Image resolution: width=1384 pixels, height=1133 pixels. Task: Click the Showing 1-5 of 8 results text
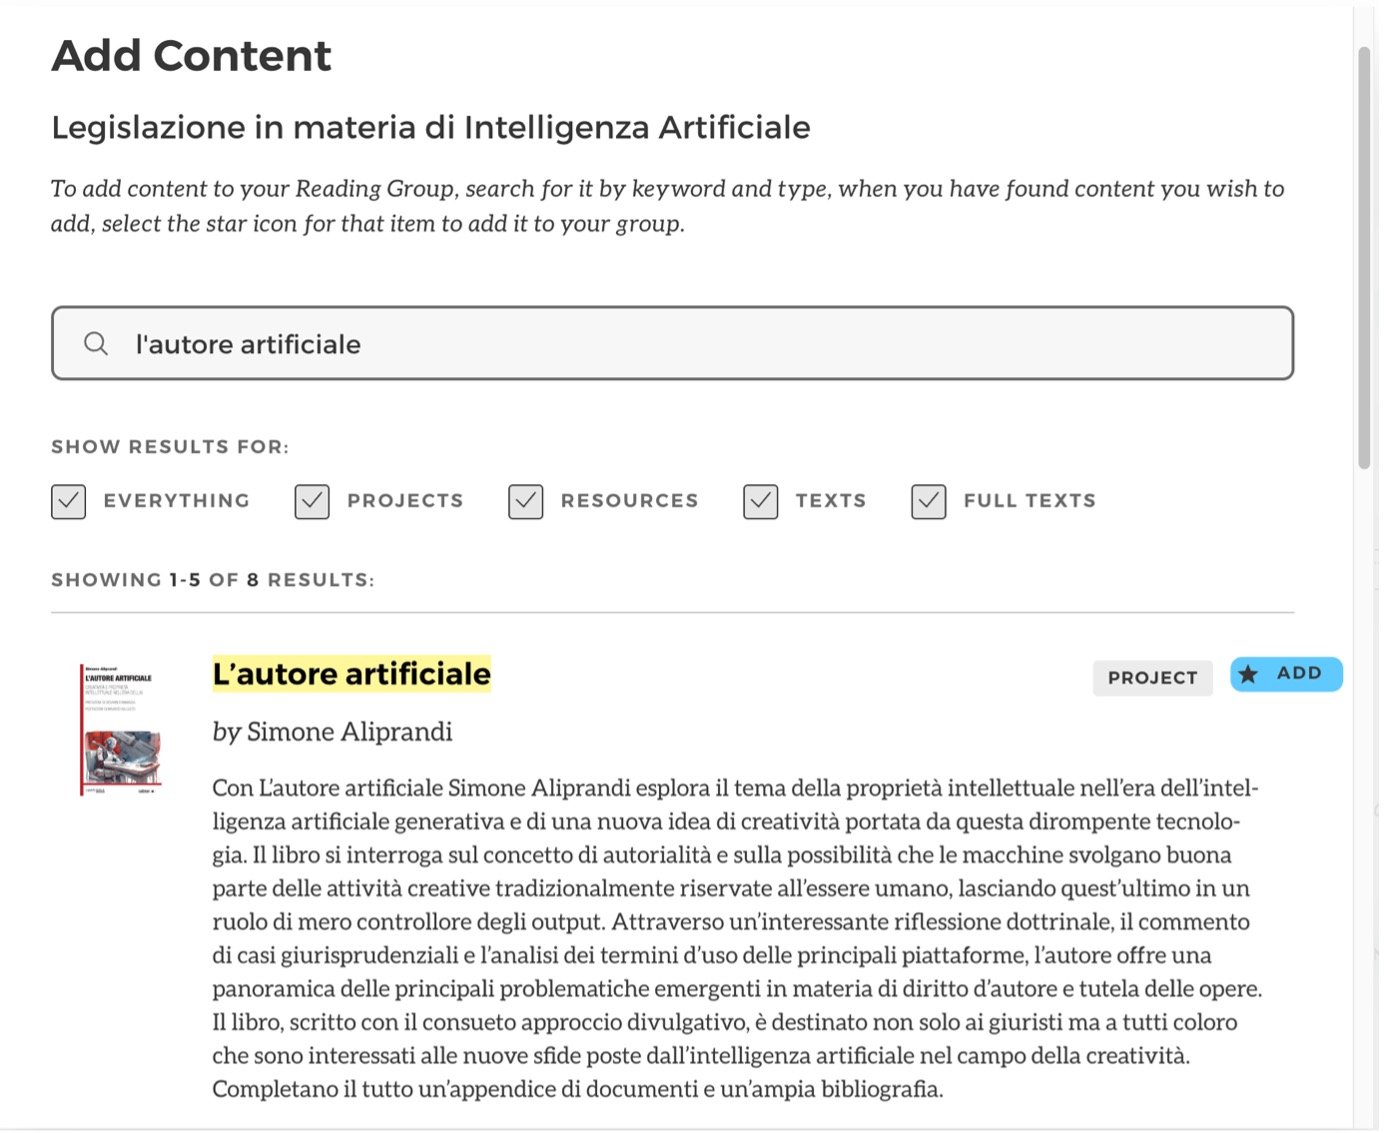pos(213,580)
